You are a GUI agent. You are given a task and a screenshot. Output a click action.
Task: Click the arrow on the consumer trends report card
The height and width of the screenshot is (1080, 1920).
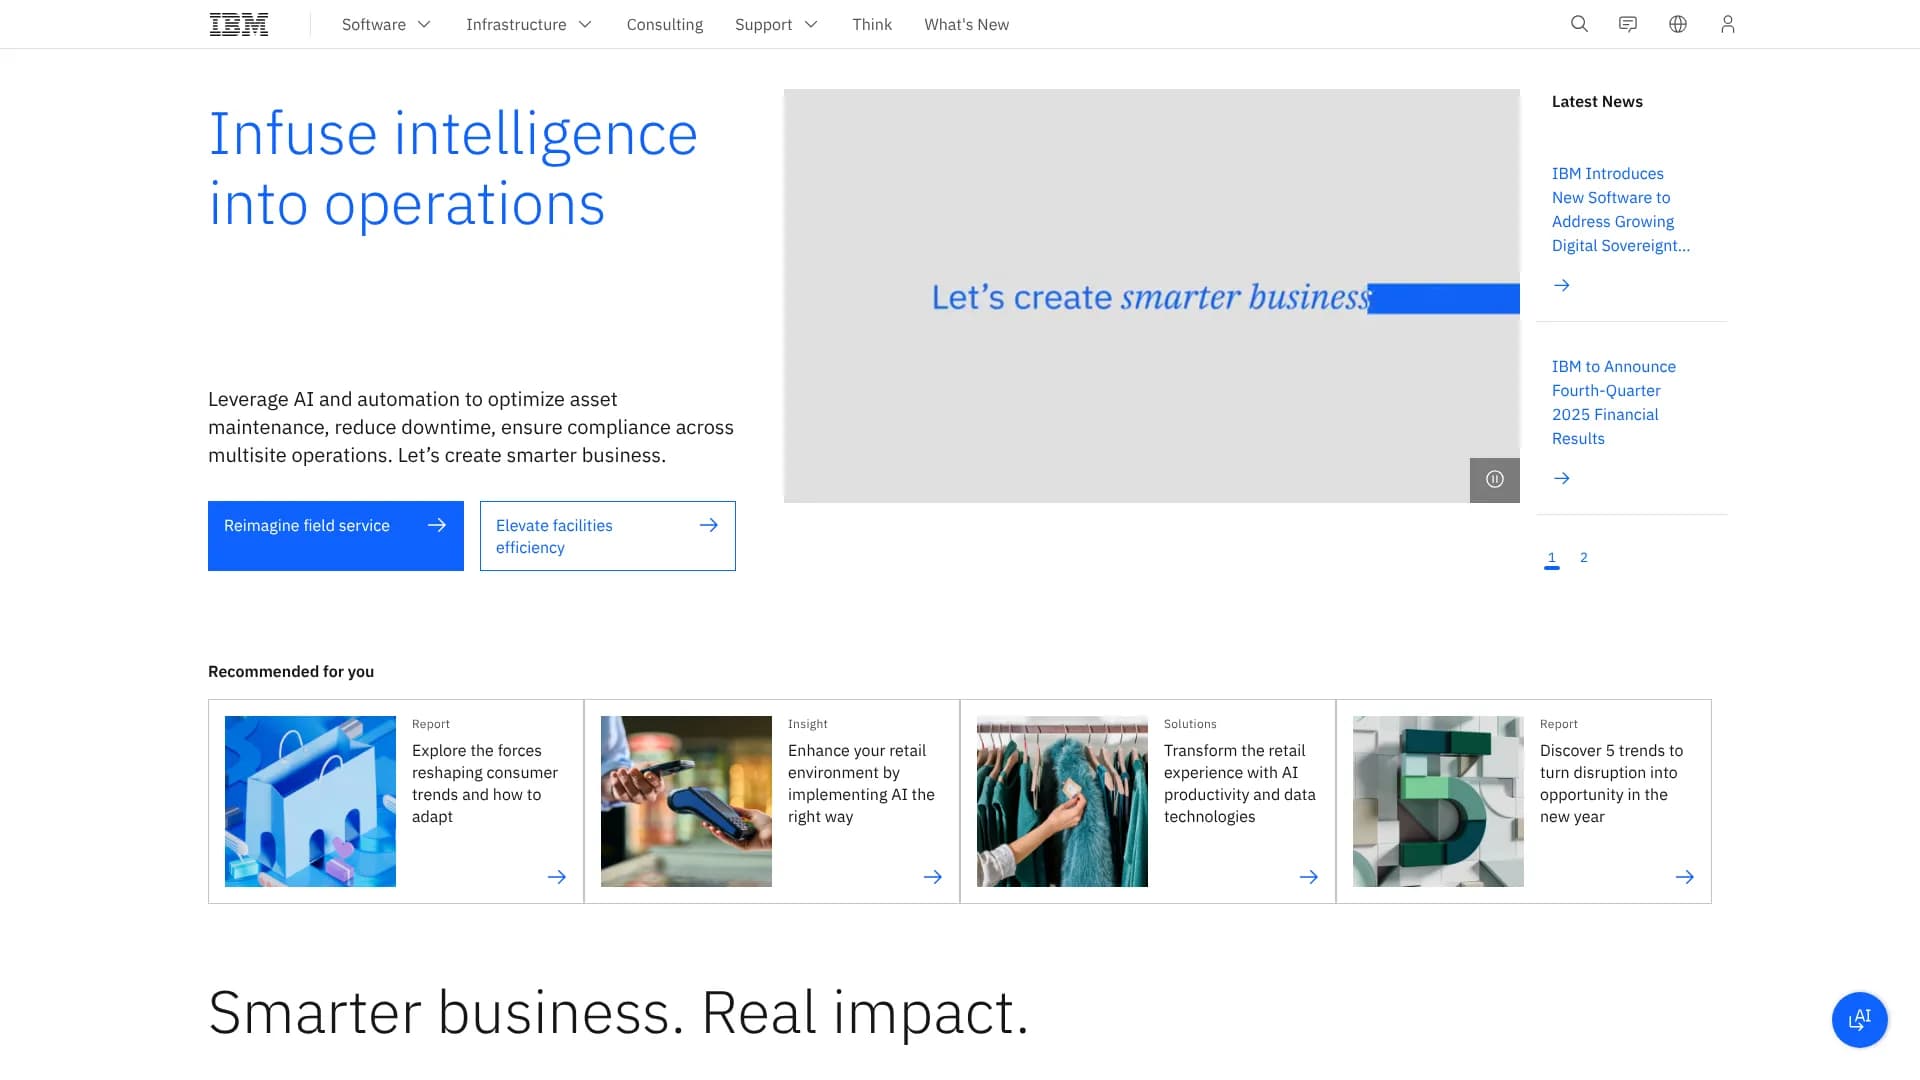(x=557, y=876)
